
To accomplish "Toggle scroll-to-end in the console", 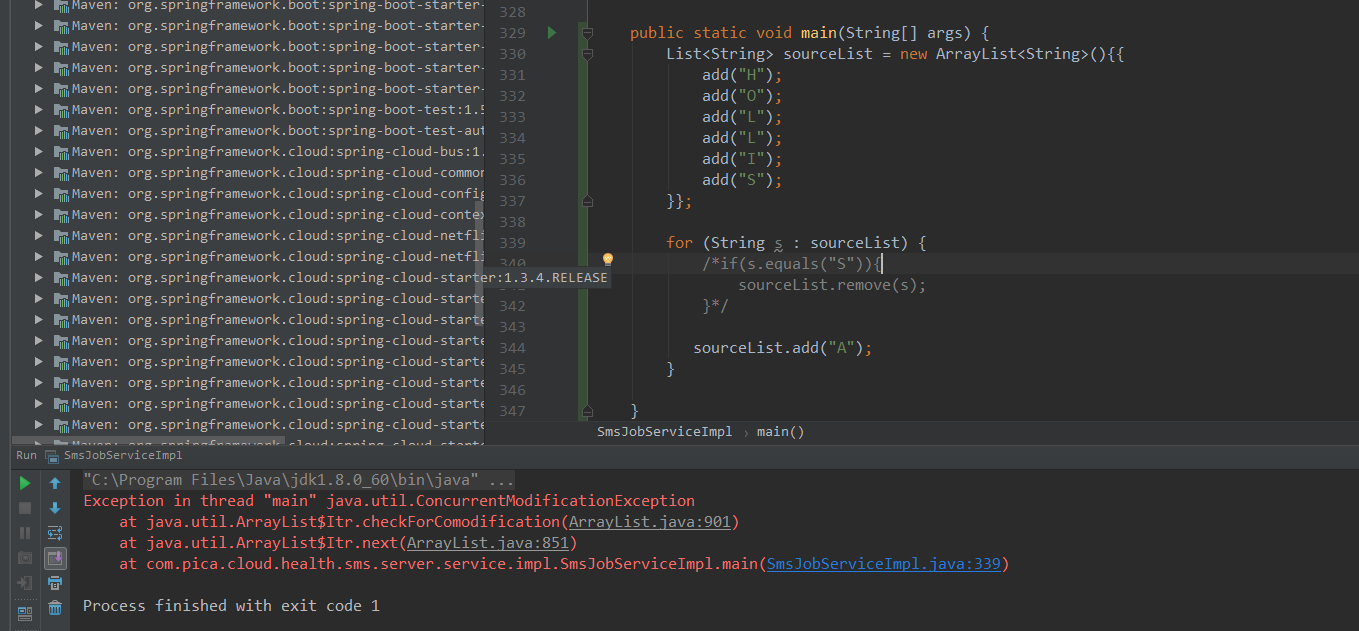I will (55, 558).
